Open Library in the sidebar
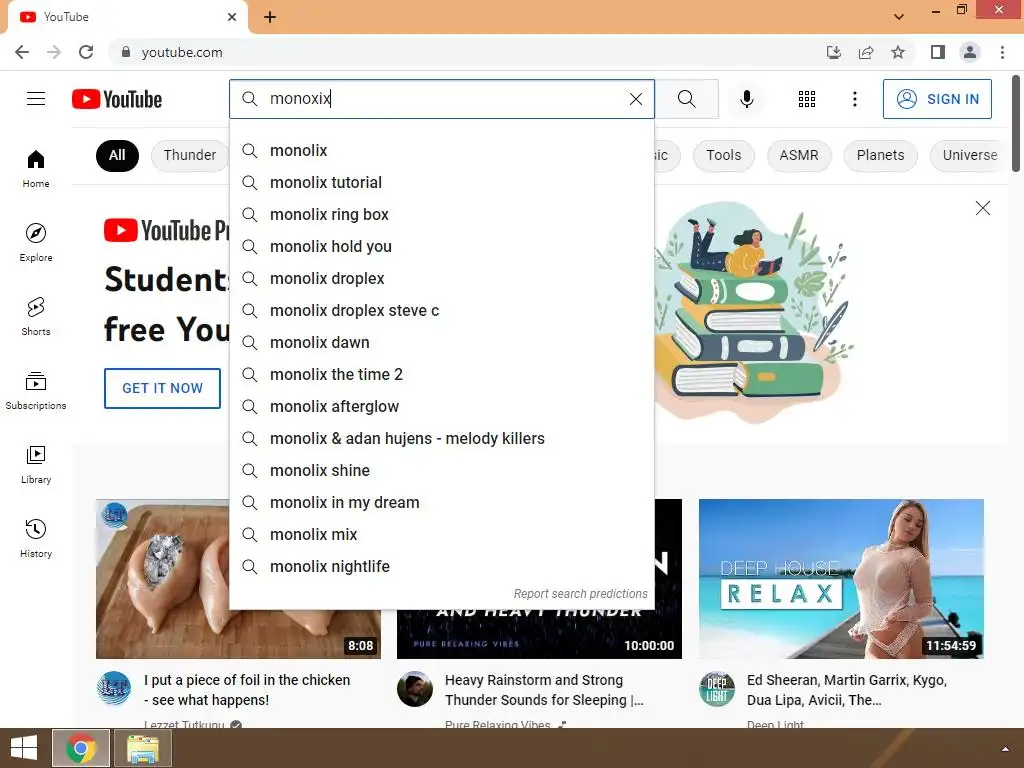This screenshot has height=768, width=1024. 36,464
